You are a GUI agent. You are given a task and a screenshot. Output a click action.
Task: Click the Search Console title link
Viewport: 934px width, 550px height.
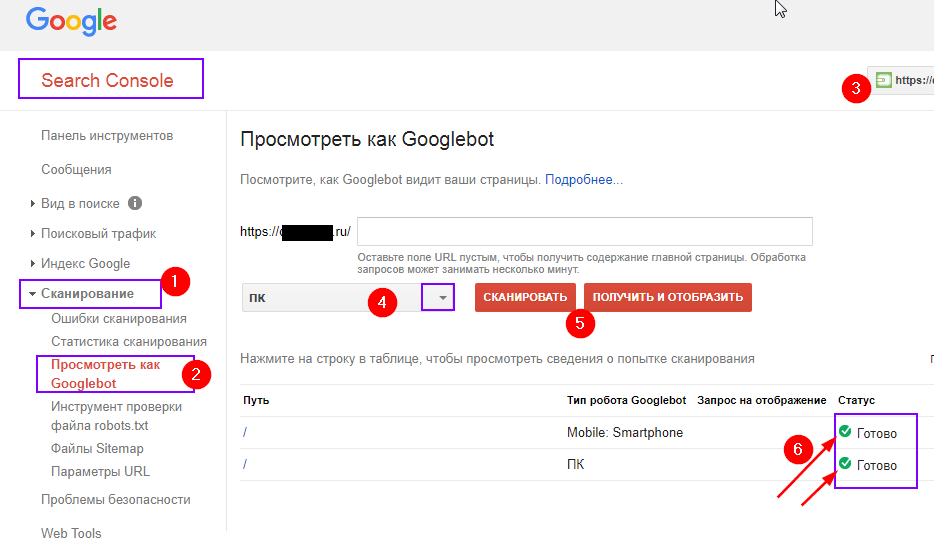point(107,80)
